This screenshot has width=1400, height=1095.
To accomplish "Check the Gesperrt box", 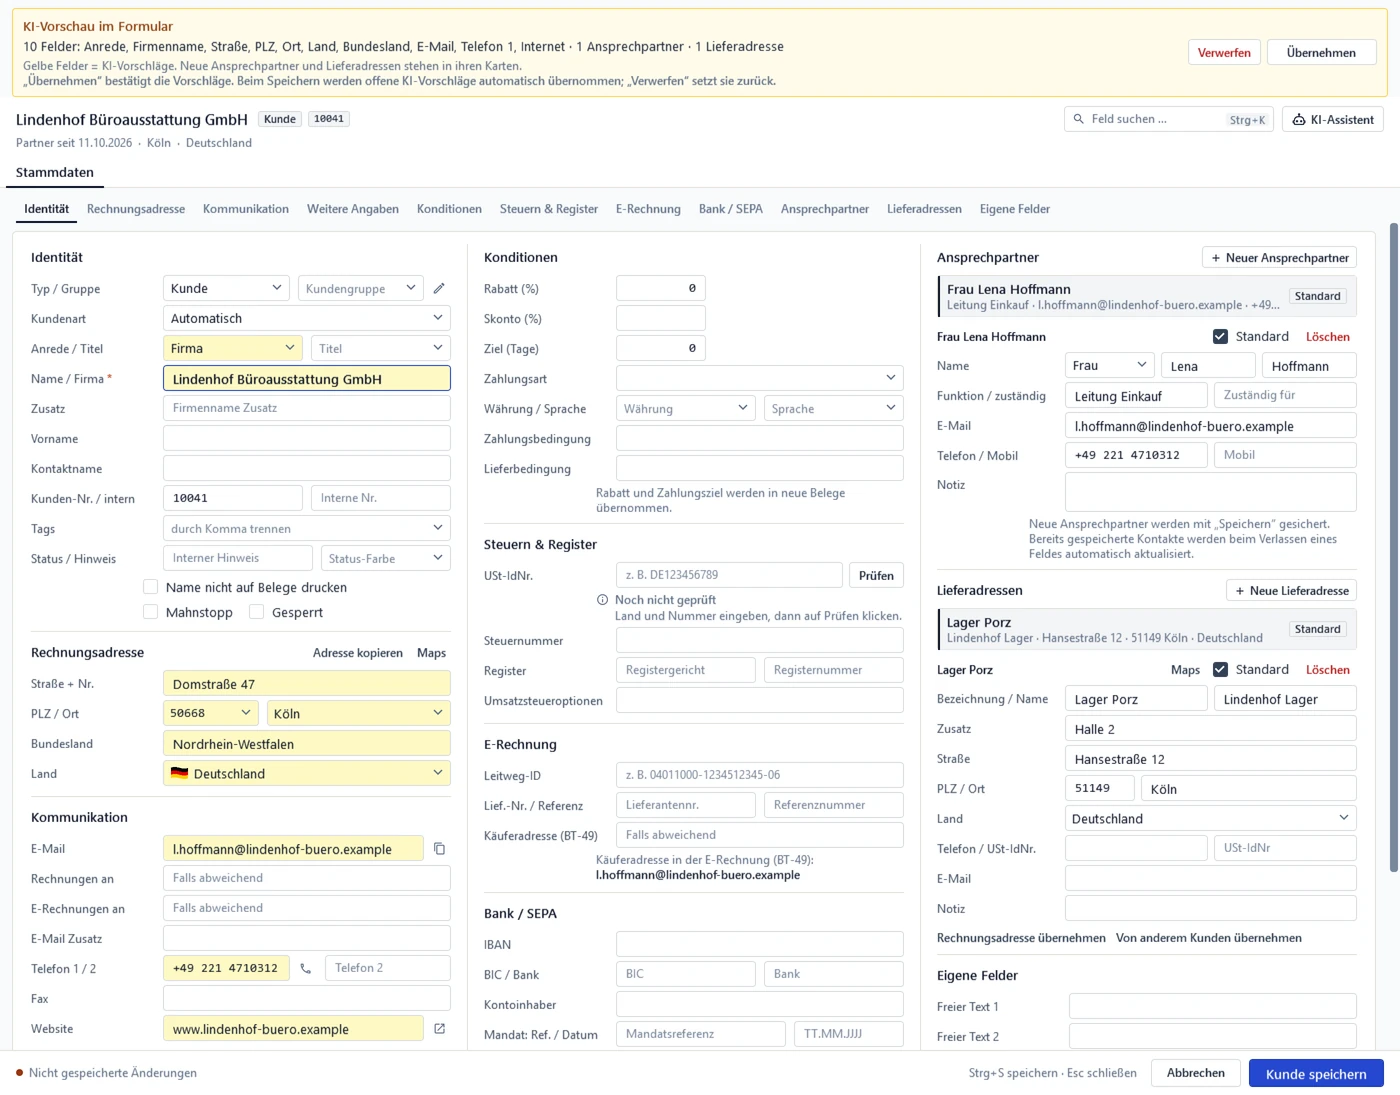I will pyautogui.click(x=257, y=612).
